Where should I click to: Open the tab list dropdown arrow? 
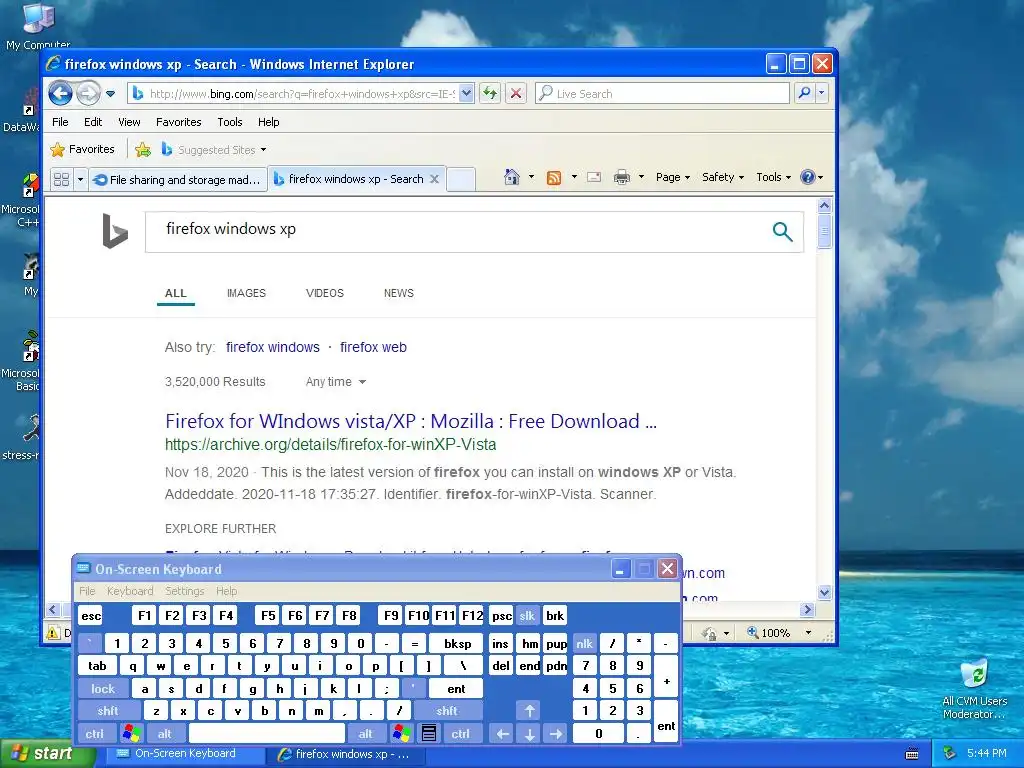click(80, 179)
